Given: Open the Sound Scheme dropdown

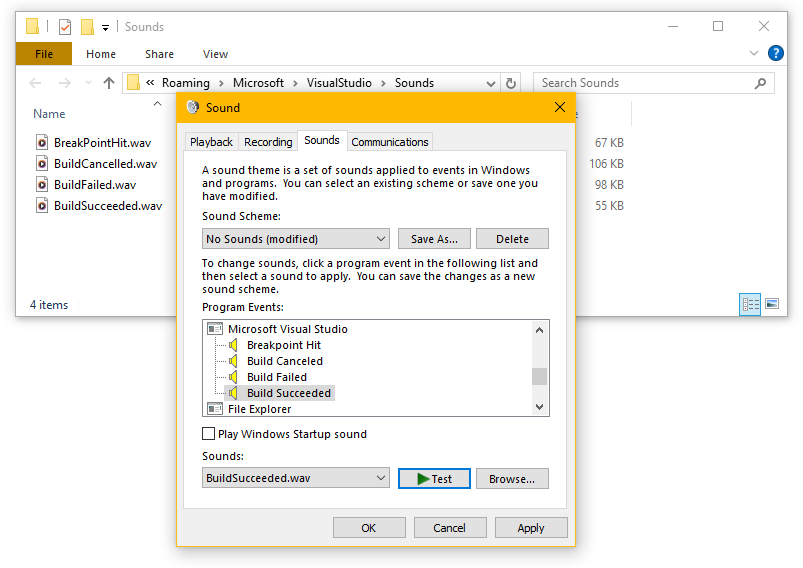Looking at the screenshot, I should [295, 239].
